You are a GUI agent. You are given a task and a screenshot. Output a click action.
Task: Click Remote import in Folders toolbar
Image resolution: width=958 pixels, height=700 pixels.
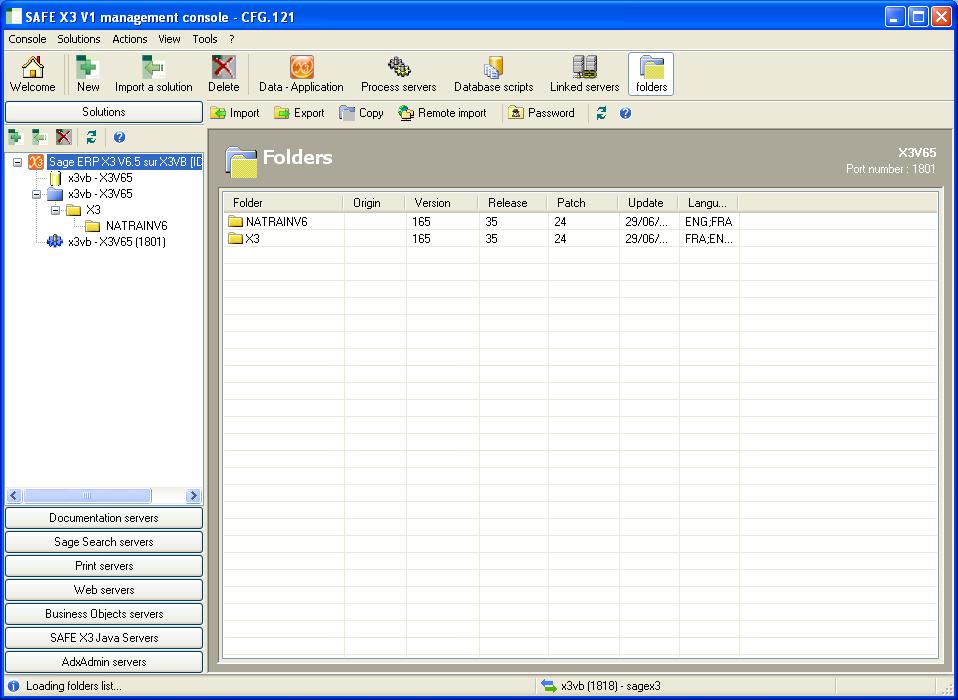coord(442,113)
